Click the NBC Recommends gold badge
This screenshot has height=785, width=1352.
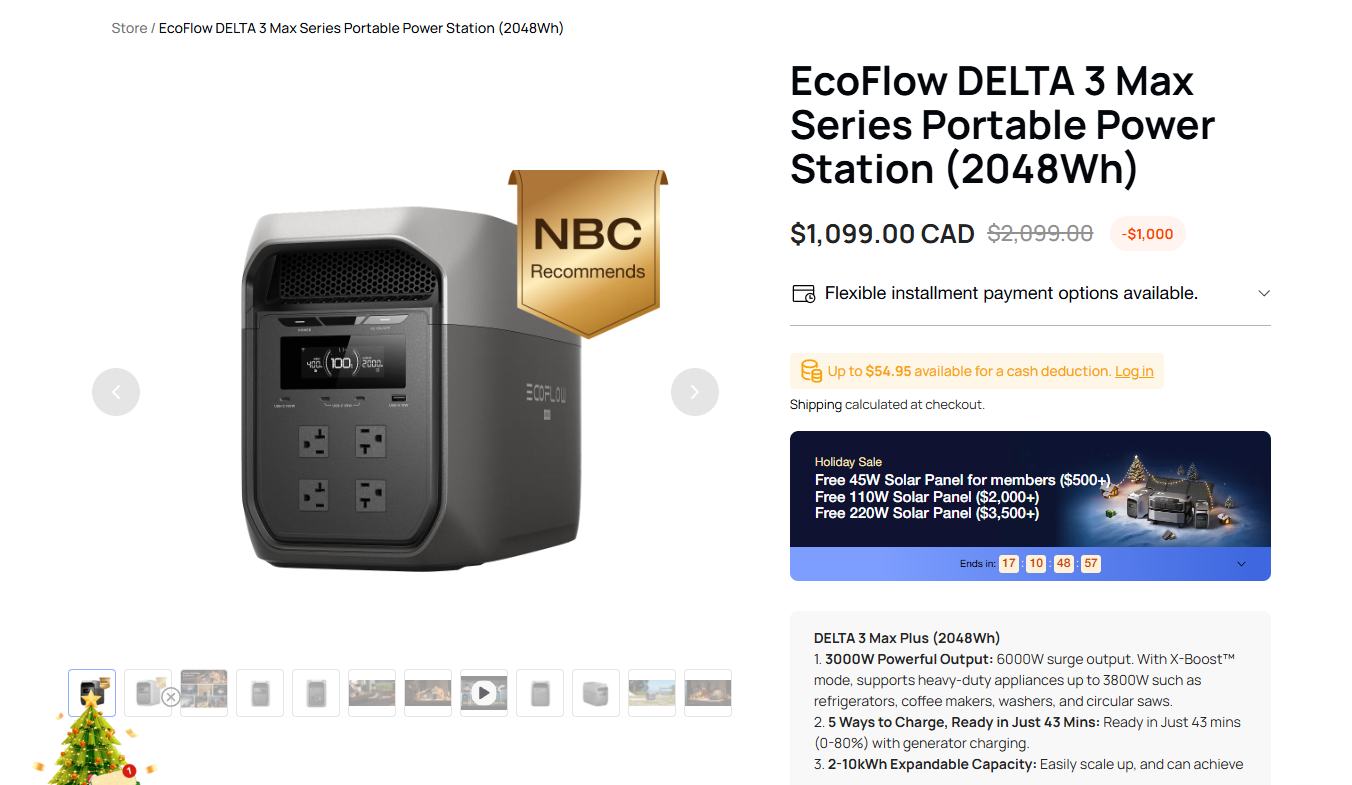pos(587,250)
